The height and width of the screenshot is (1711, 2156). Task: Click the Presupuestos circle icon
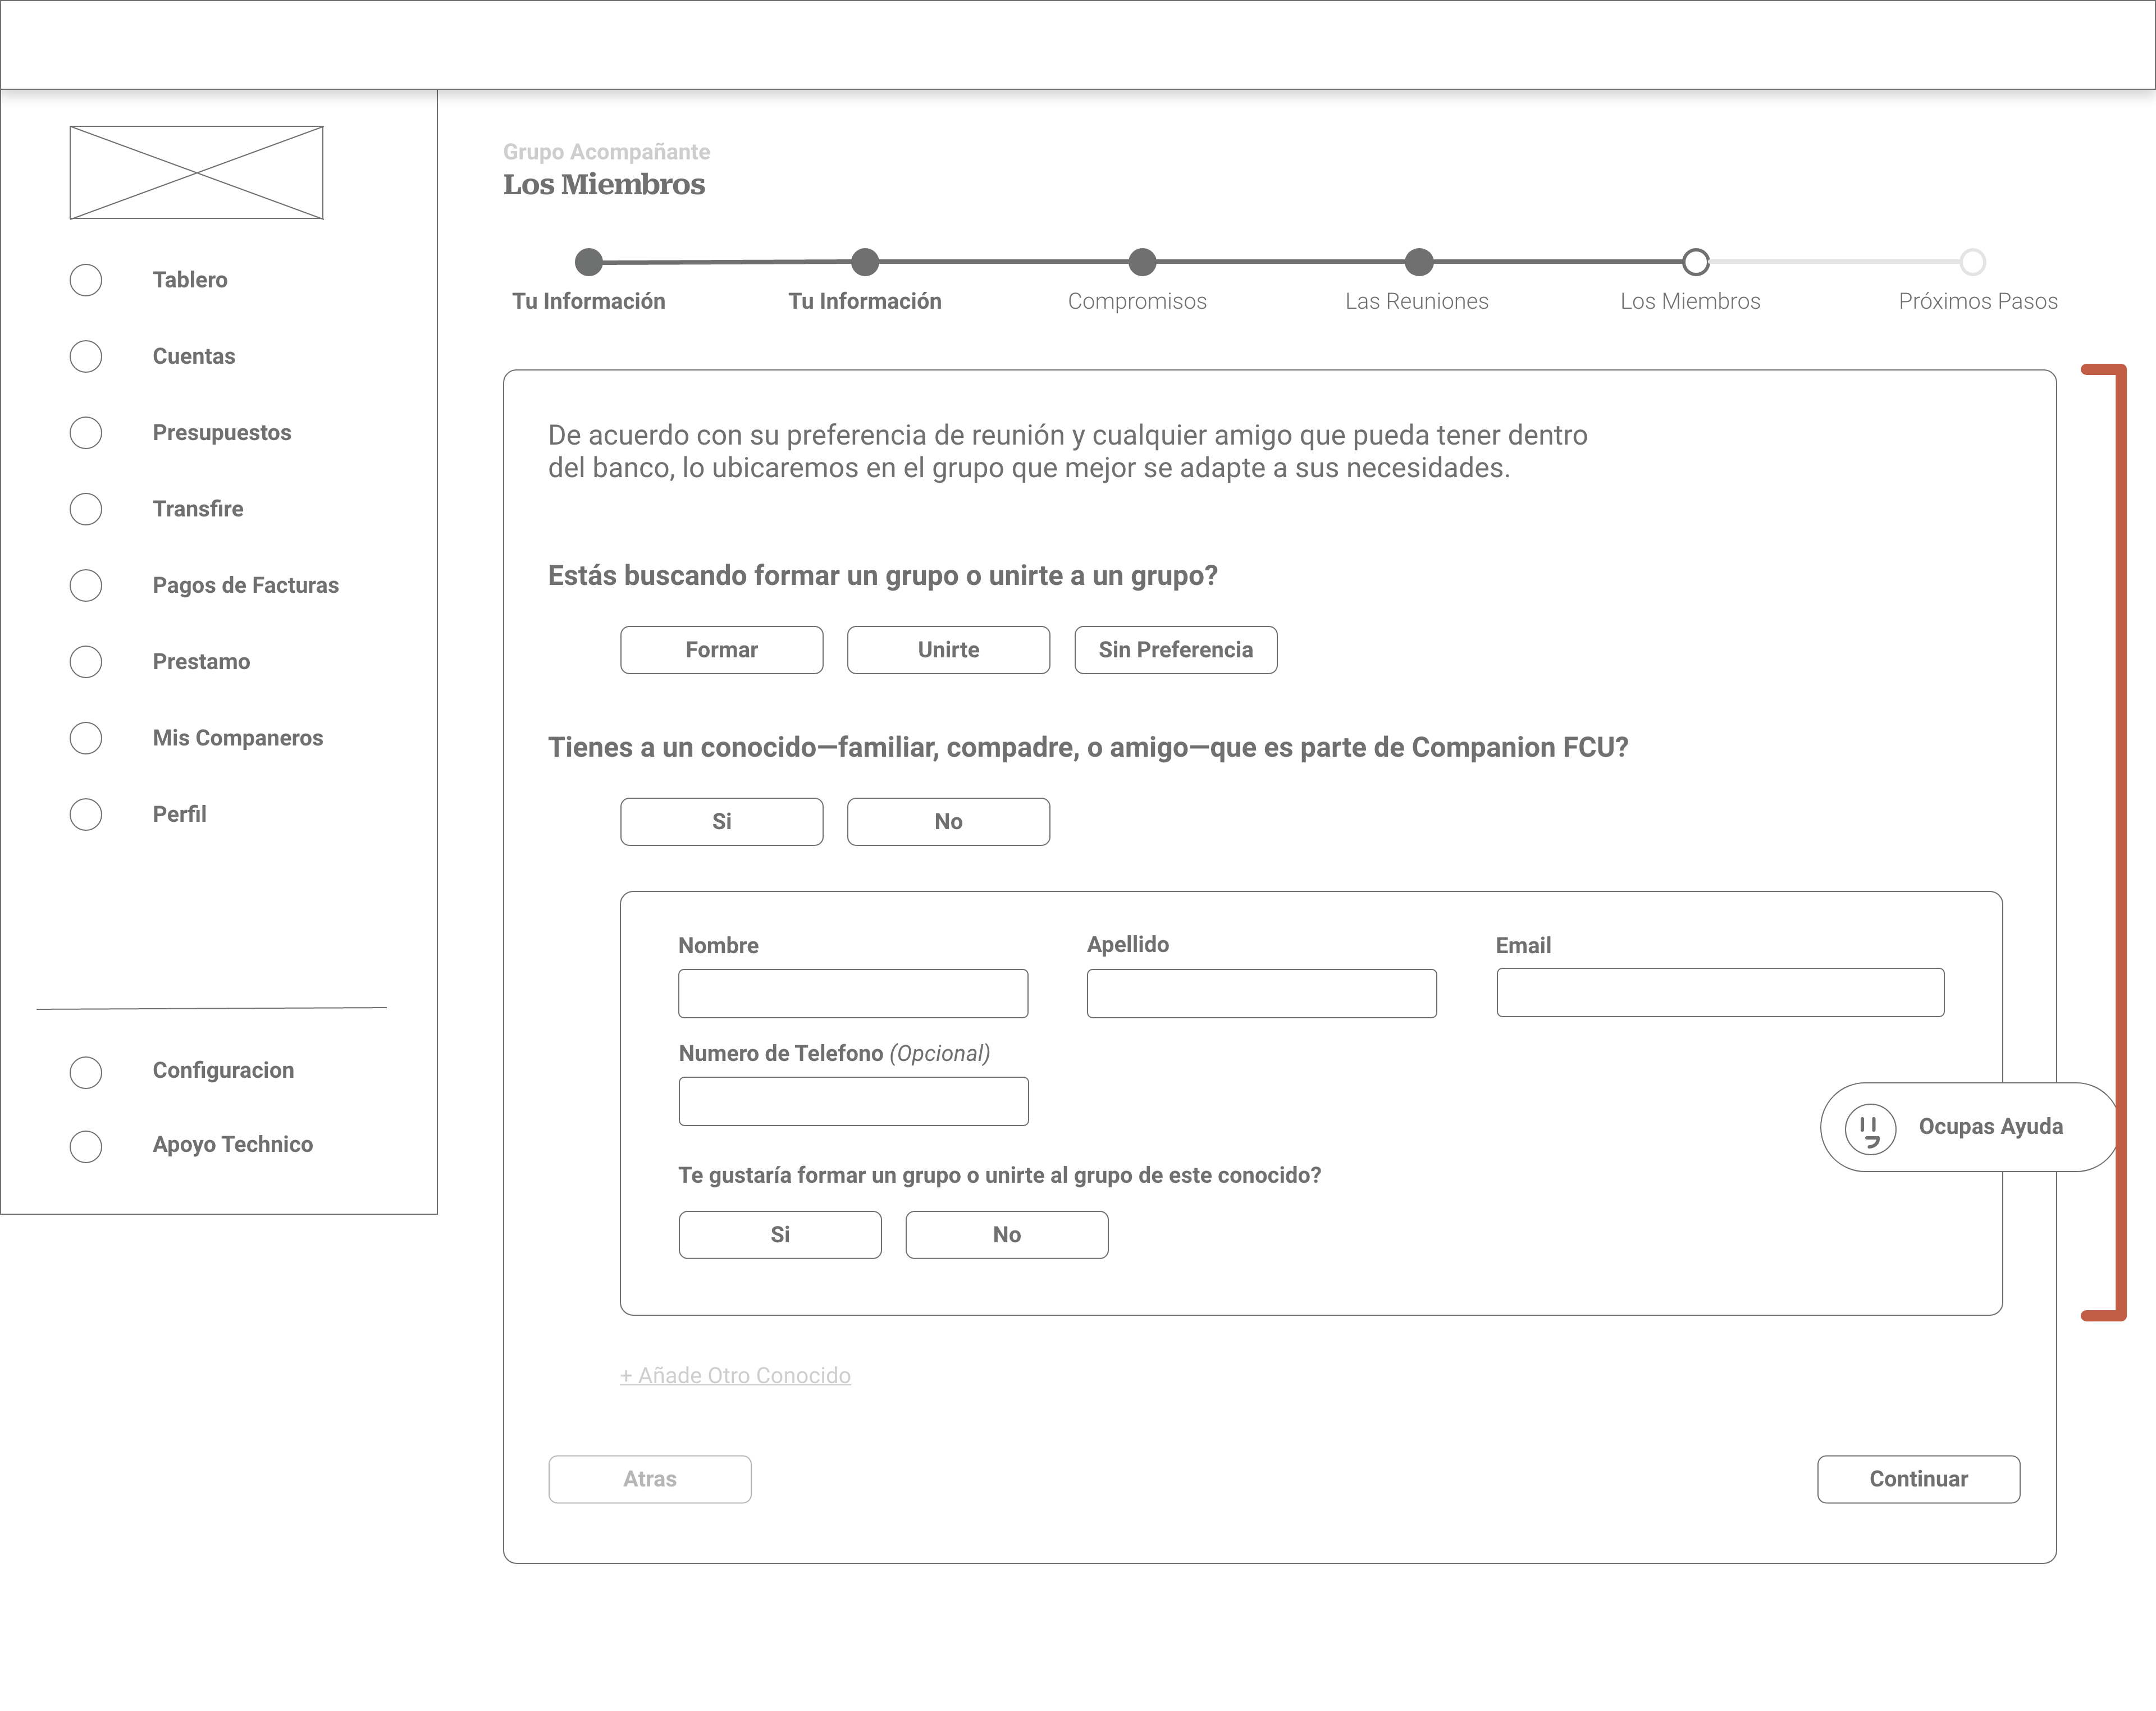pos(86,433)
